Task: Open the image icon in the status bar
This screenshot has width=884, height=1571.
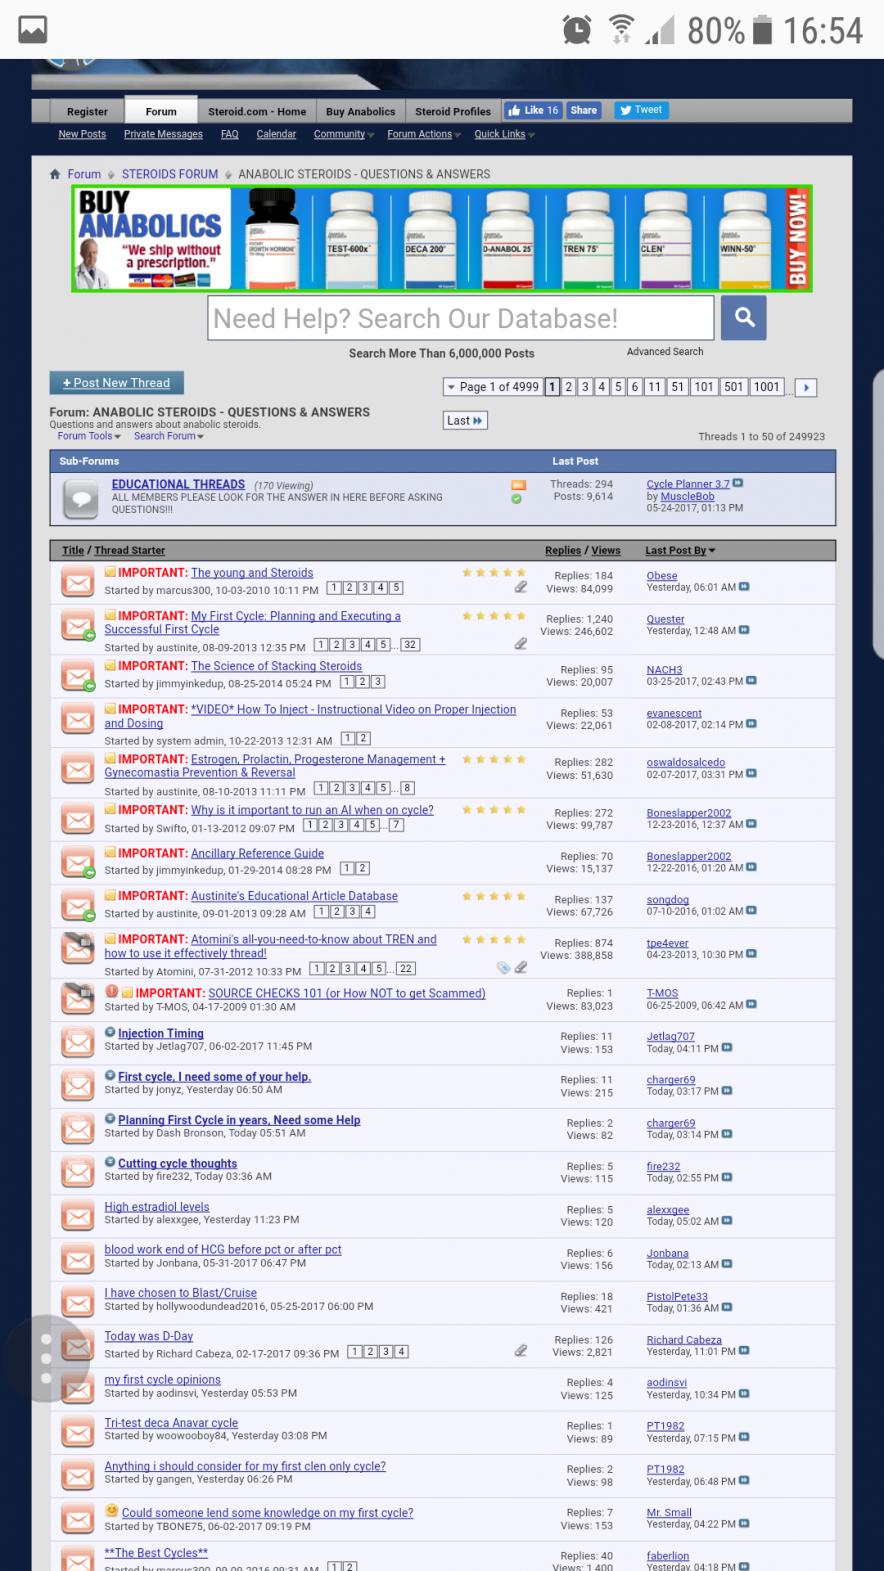Action: click(x=33, y=30)
